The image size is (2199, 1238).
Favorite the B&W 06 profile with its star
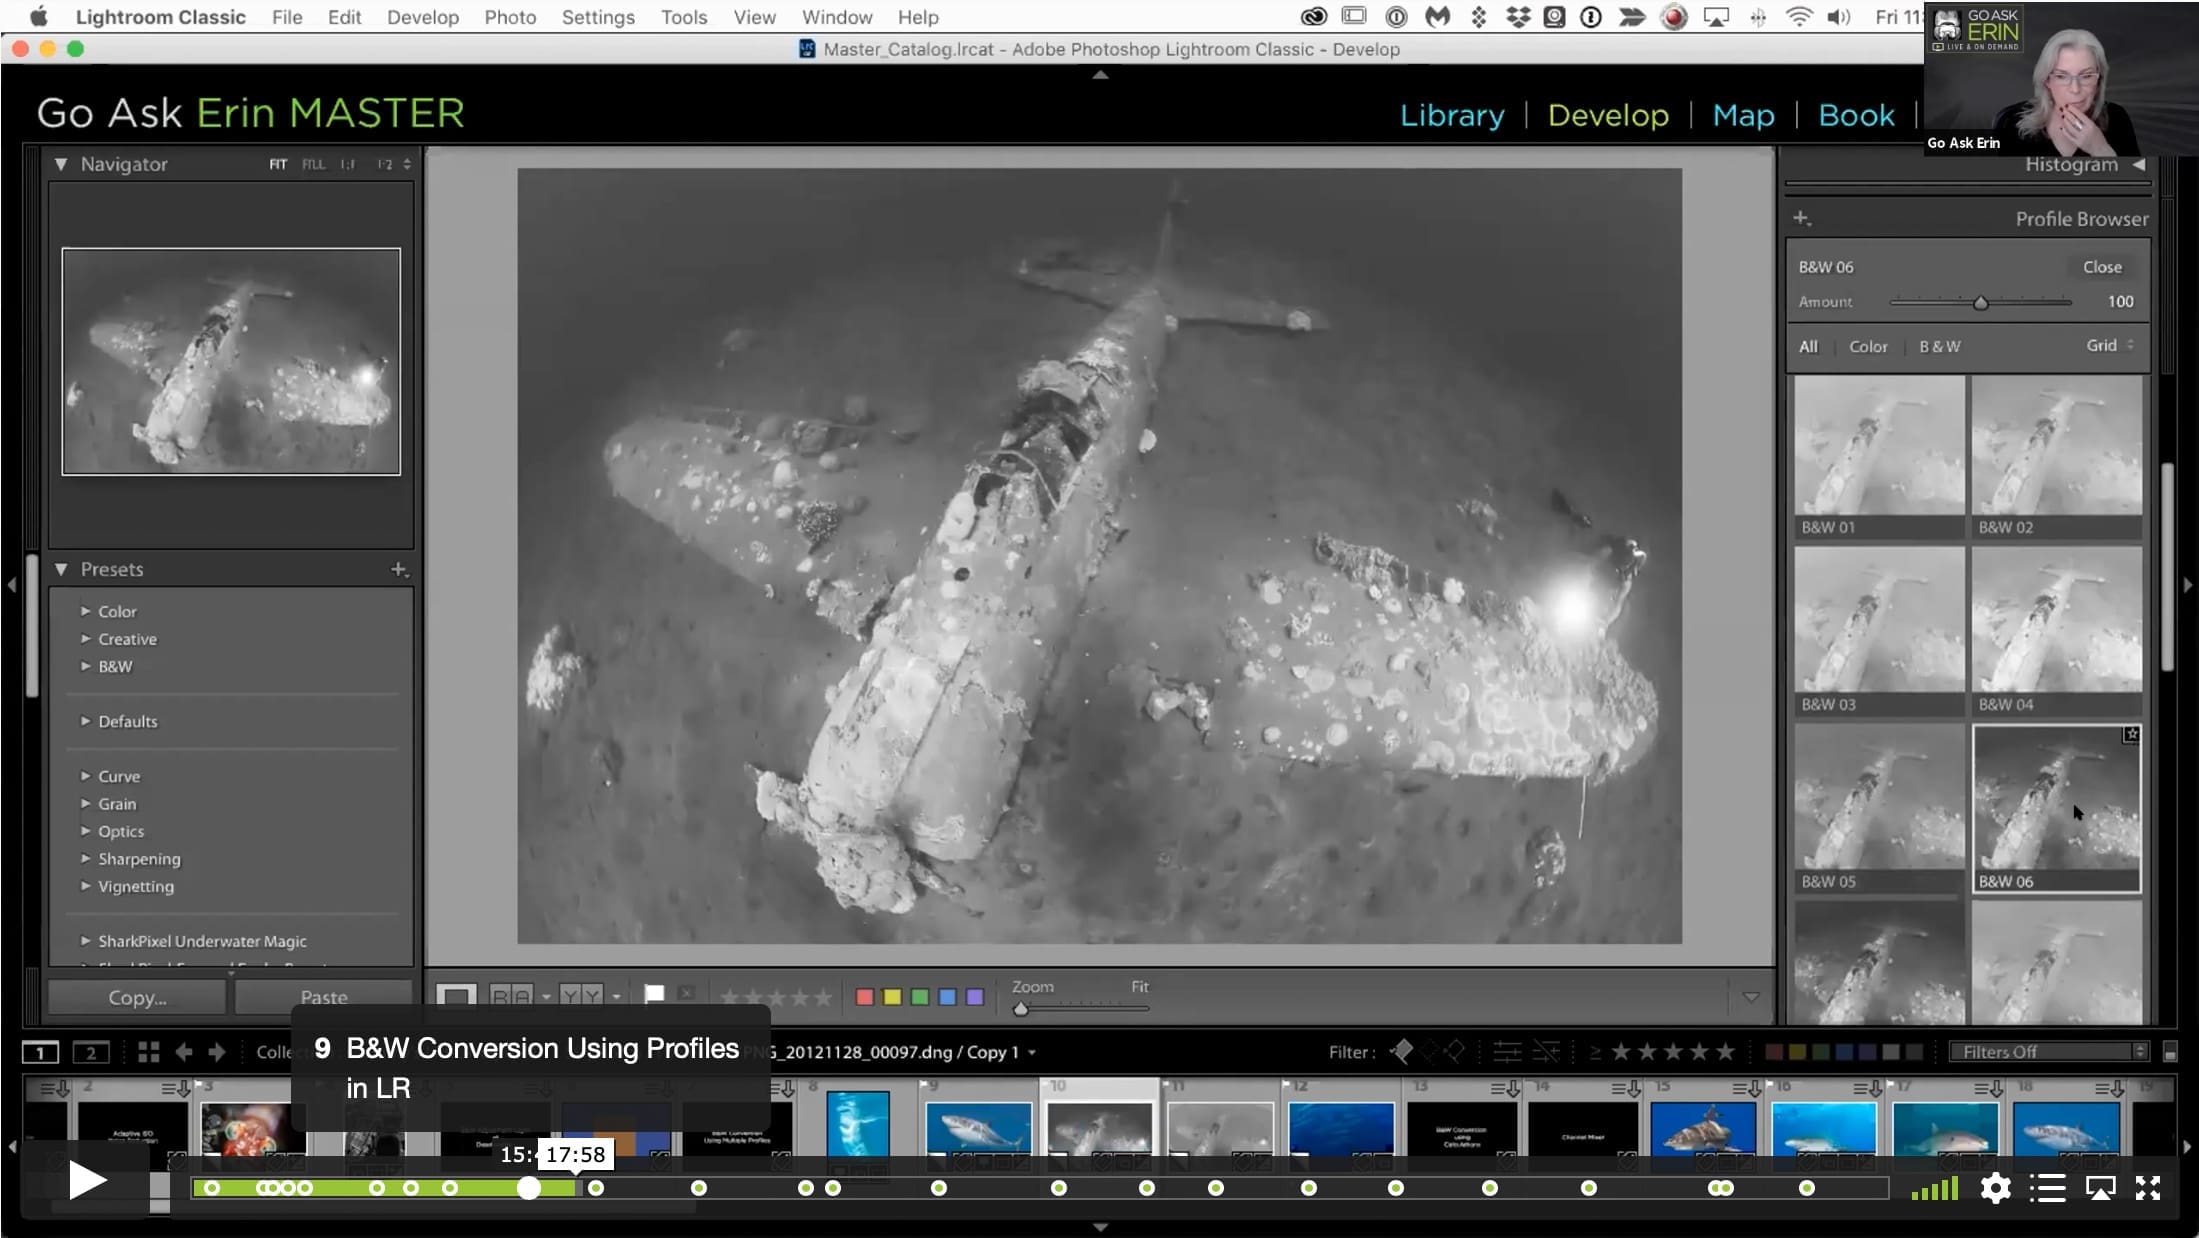(2131, 734)
